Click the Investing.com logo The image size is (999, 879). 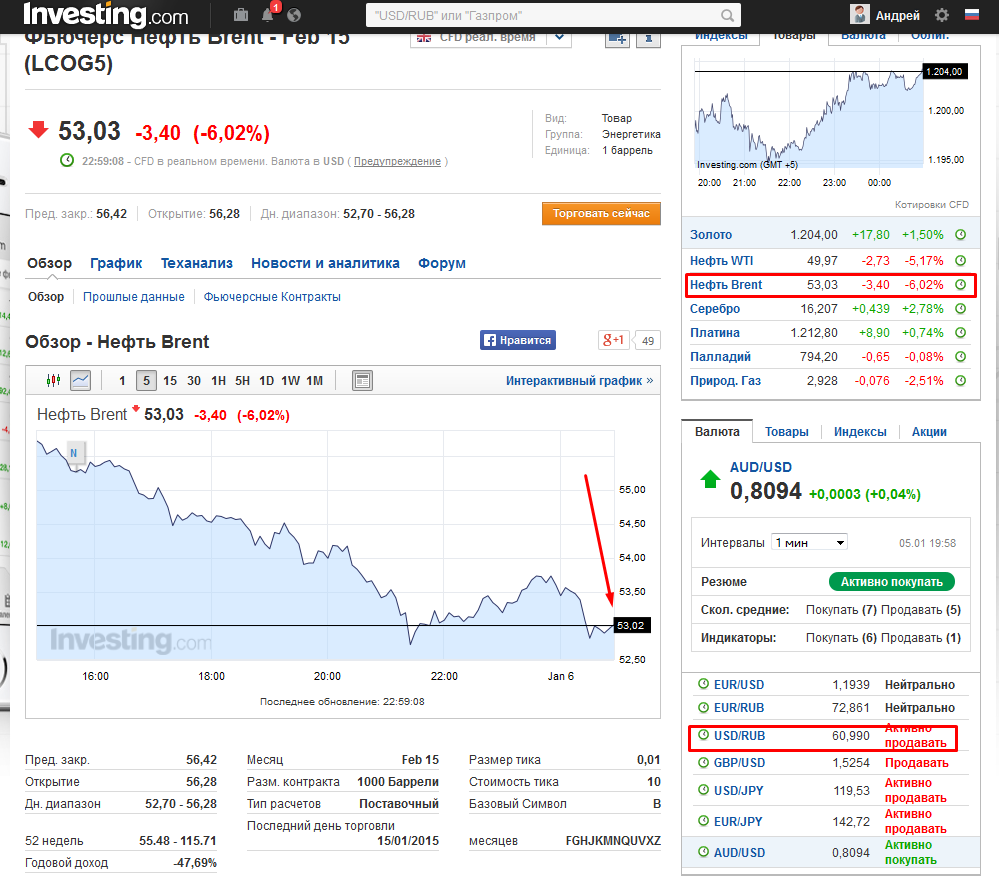106,14
